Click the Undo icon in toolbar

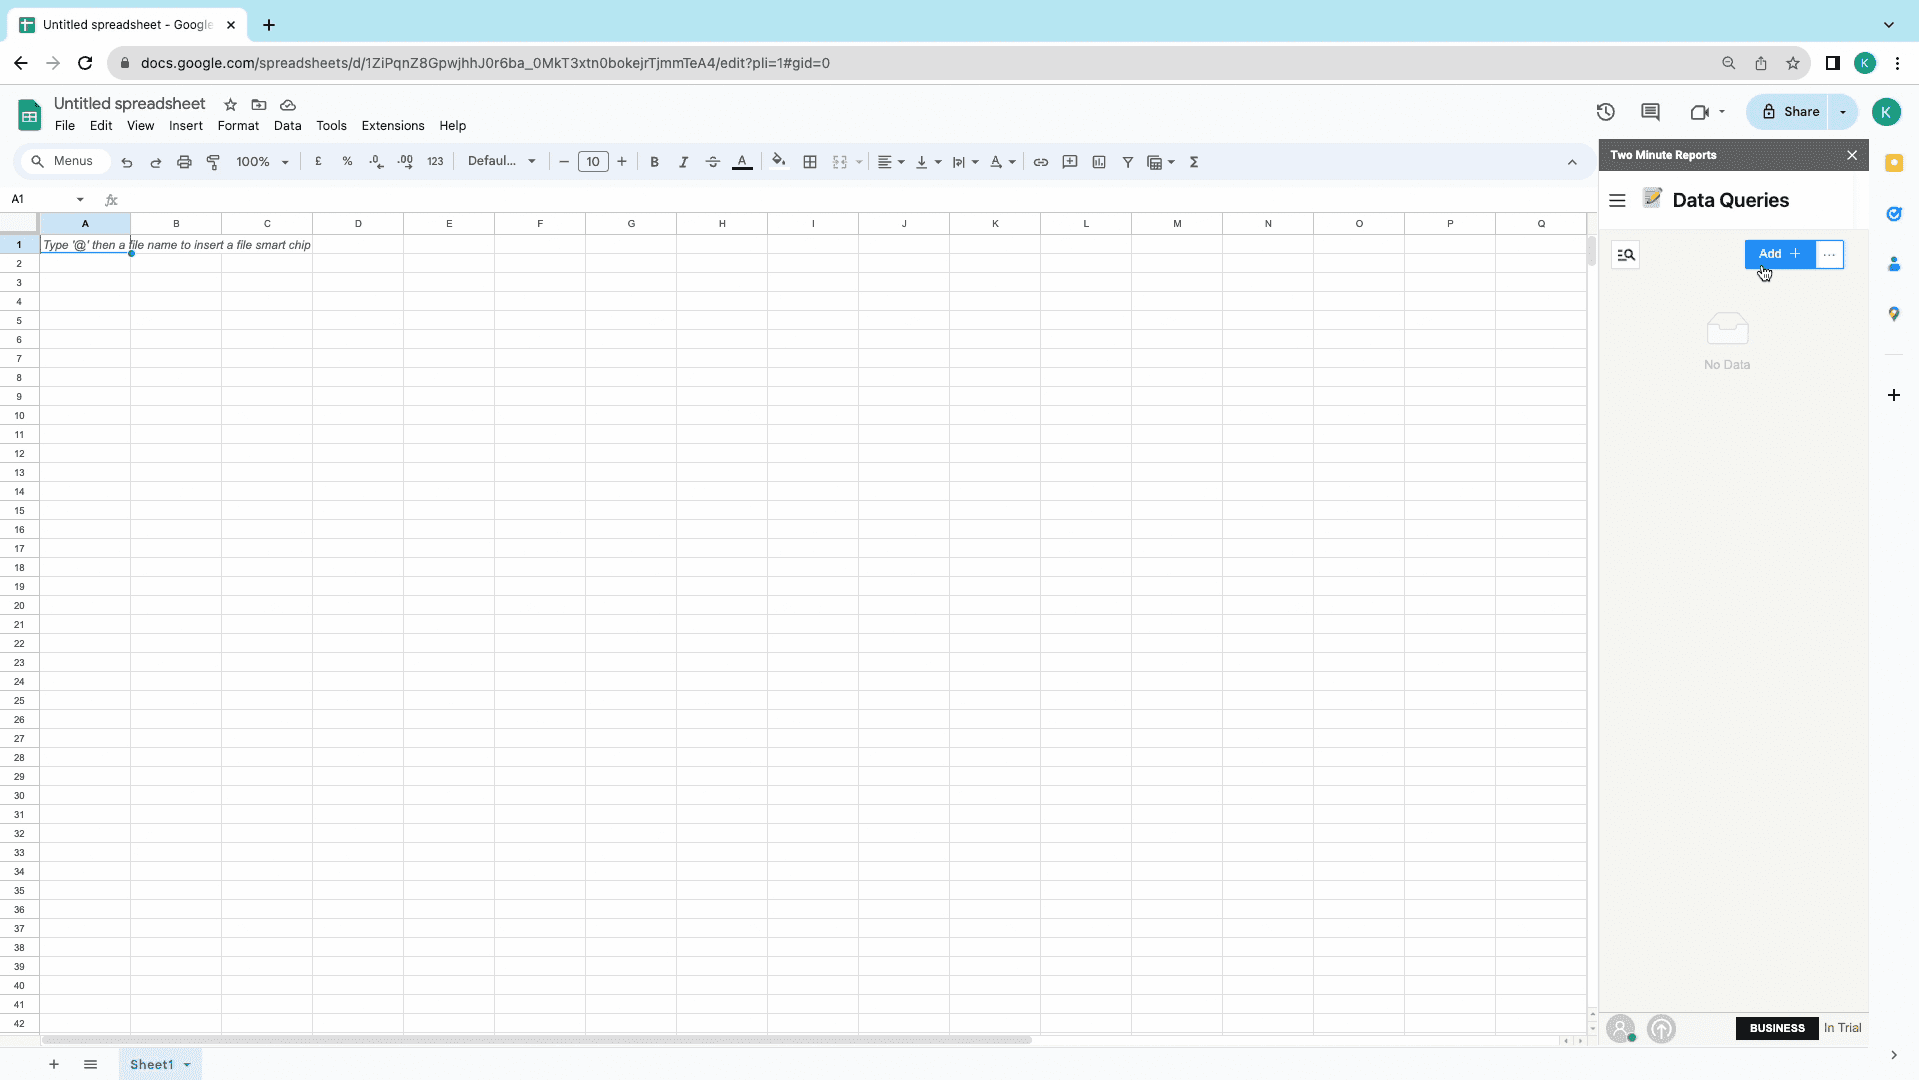tap(127, 162)
